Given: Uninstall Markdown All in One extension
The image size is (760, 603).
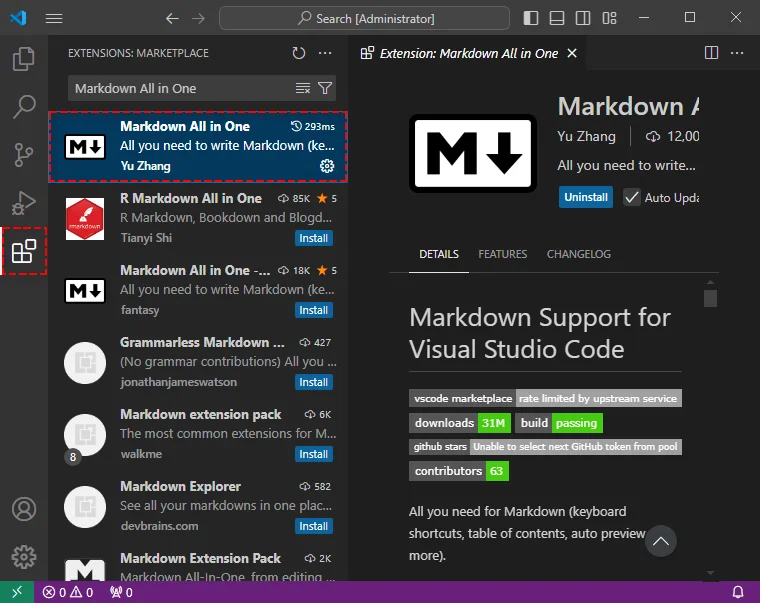Looking at the screenshot, I should [x=586, y=197].
